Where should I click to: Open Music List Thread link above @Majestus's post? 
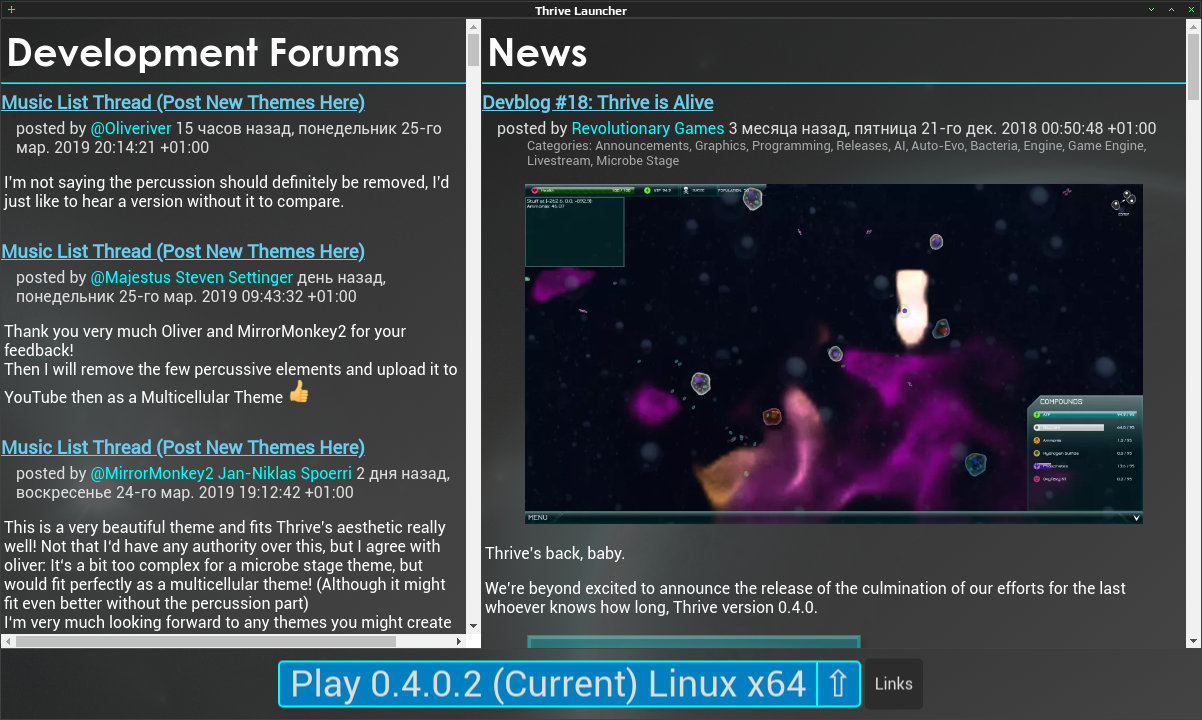click(183, 251)
